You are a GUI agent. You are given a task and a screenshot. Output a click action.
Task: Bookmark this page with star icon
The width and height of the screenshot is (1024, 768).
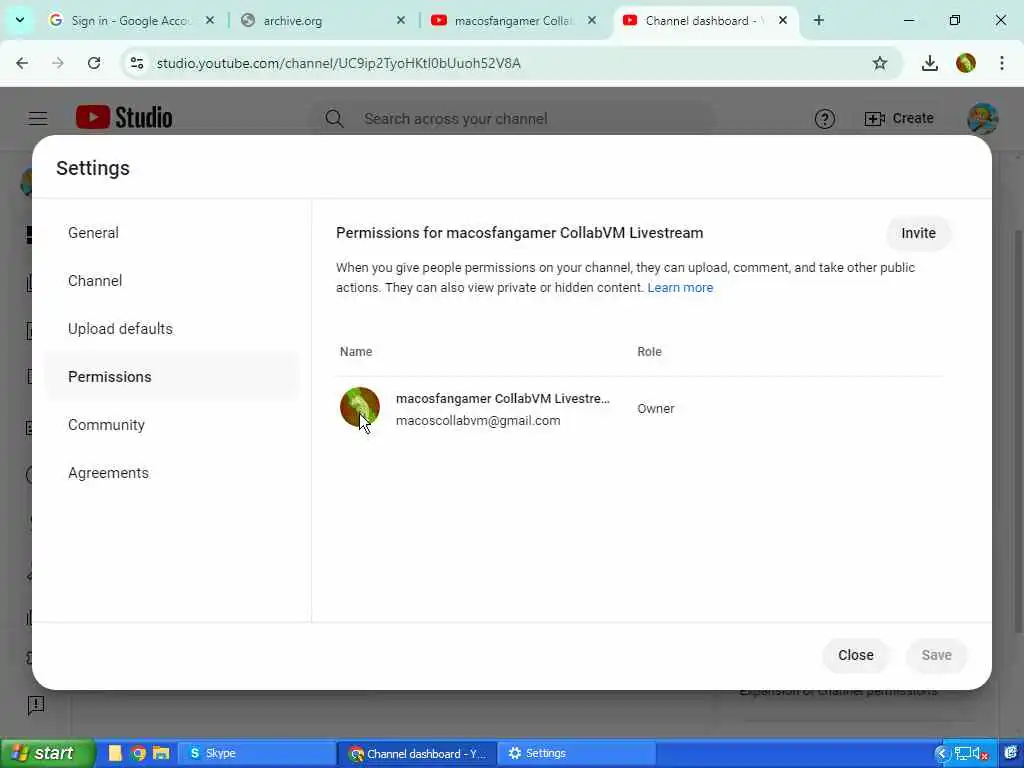[880, 63]
